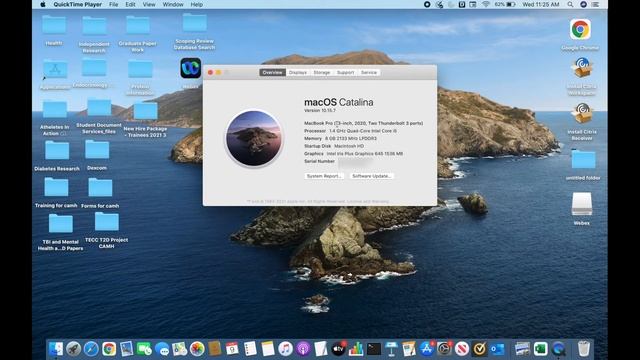Open Google Chrome in the dock
The image size is (640, 360).
click(109, 349)
